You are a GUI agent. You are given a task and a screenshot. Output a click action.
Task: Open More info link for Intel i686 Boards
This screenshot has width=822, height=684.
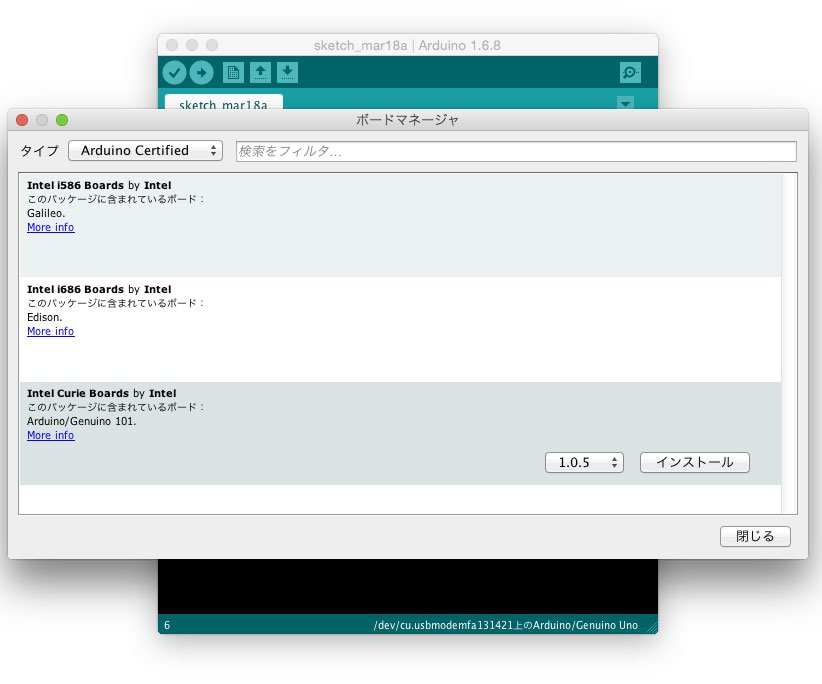(x=51, y=331)
